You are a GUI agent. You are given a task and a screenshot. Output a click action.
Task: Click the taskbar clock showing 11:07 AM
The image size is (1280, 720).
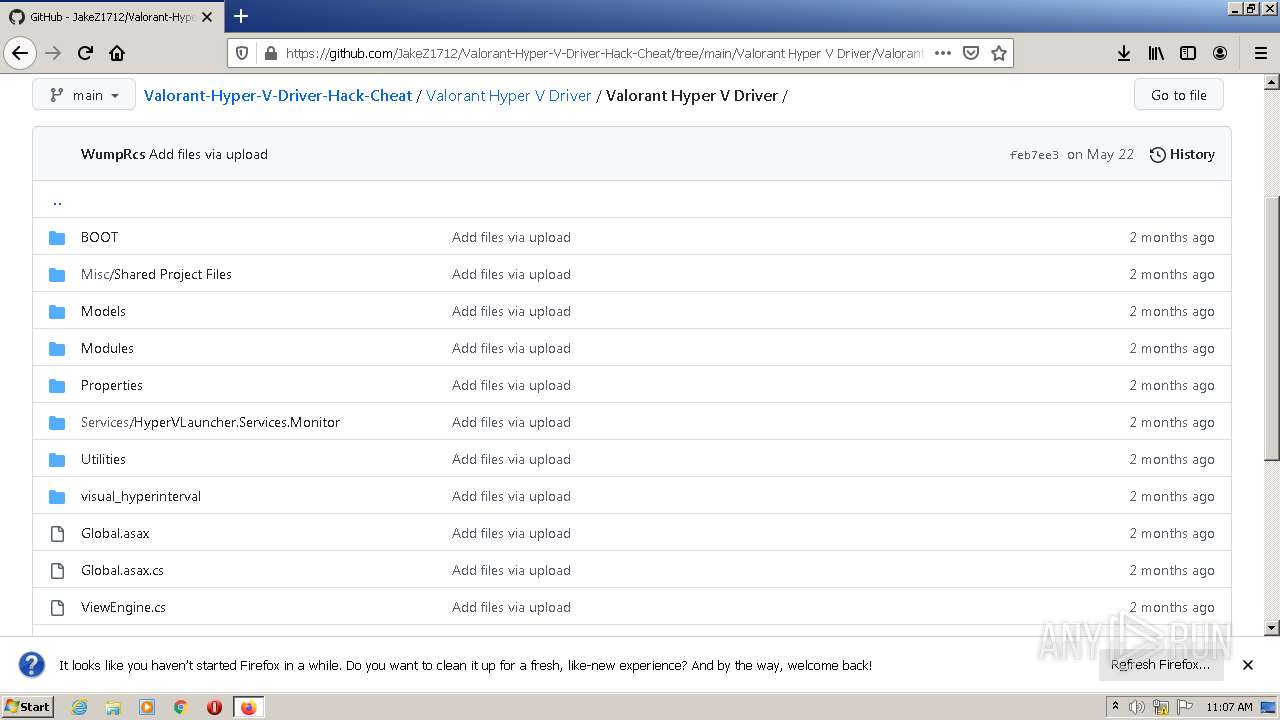pos(1229,707)
